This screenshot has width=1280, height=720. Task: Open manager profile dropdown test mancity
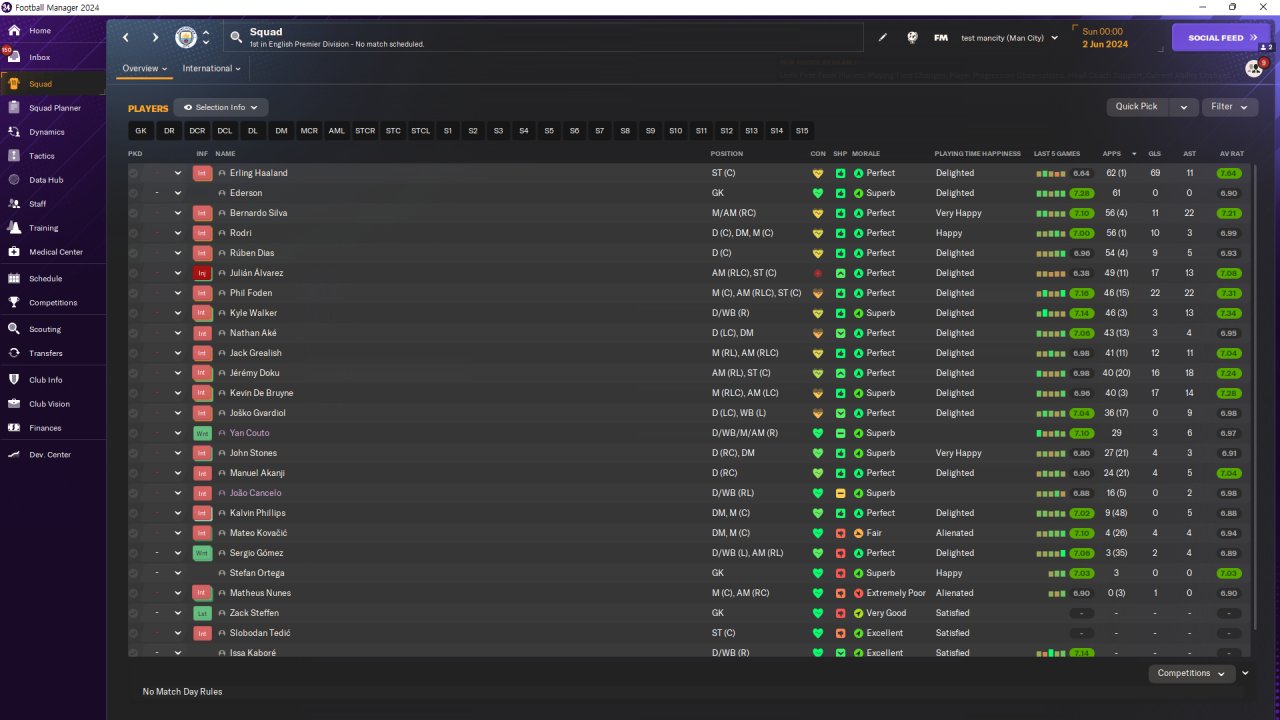pyautogui.click(x=1009, y=38)
